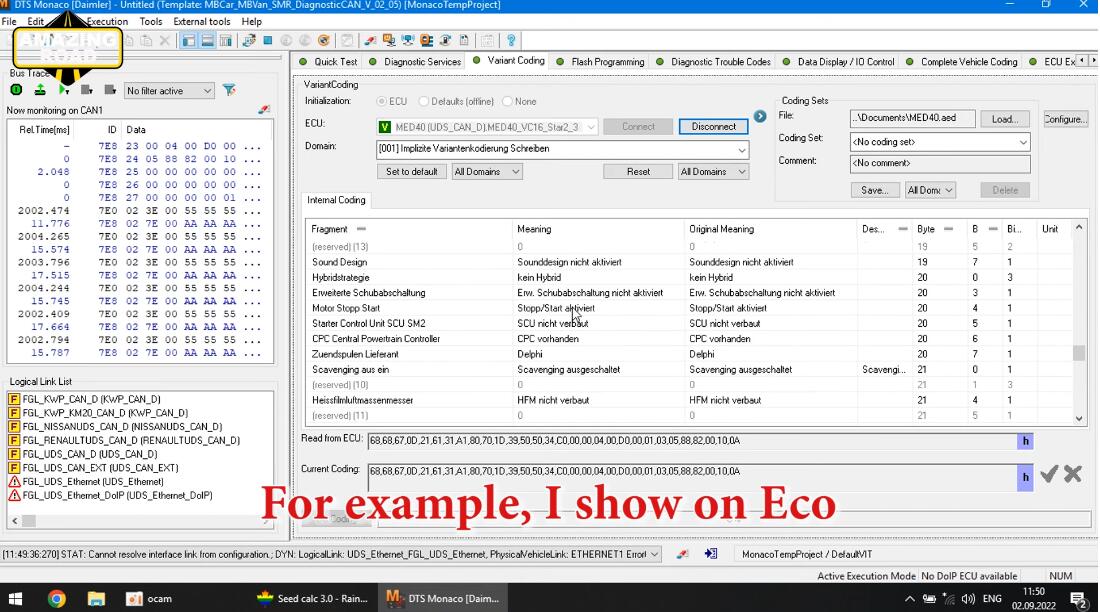Click the red eraser toolbar icon
This screenshot has height=612, width=1100.
pyautogui.click(x=370, y=41)
